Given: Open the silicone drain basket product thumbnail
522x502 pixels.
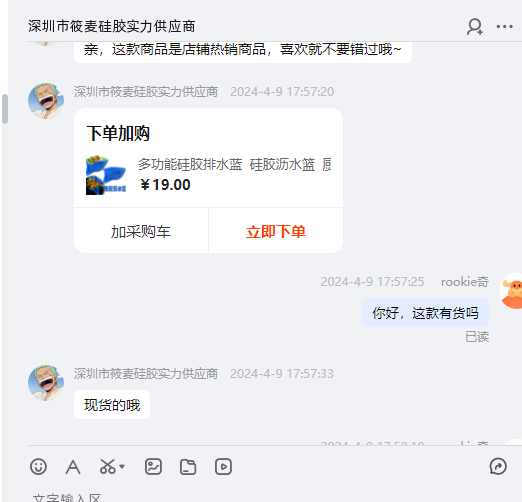Looking at the screenshot, I should click(106, 175).
